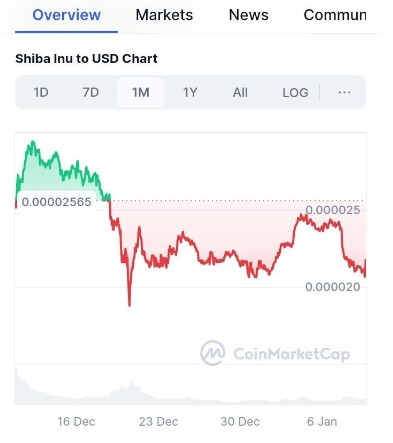Click the volume spike in the volume bars
Viewport: 393px width, 443px height.
[x=131, y=387]
